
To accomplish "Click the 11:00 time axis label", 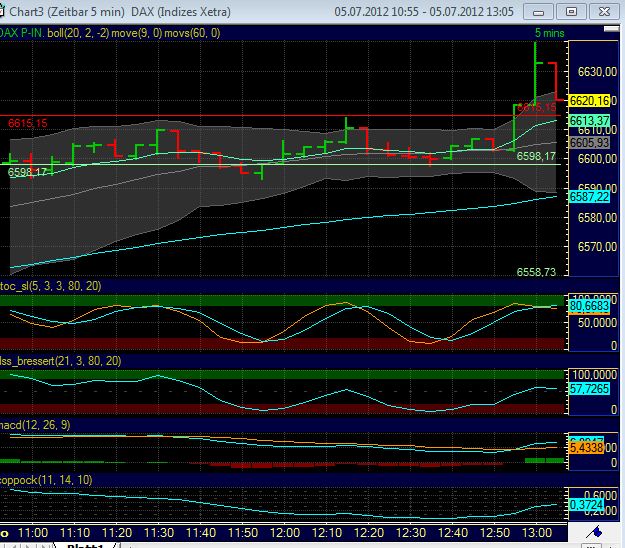I will [33, 533].
